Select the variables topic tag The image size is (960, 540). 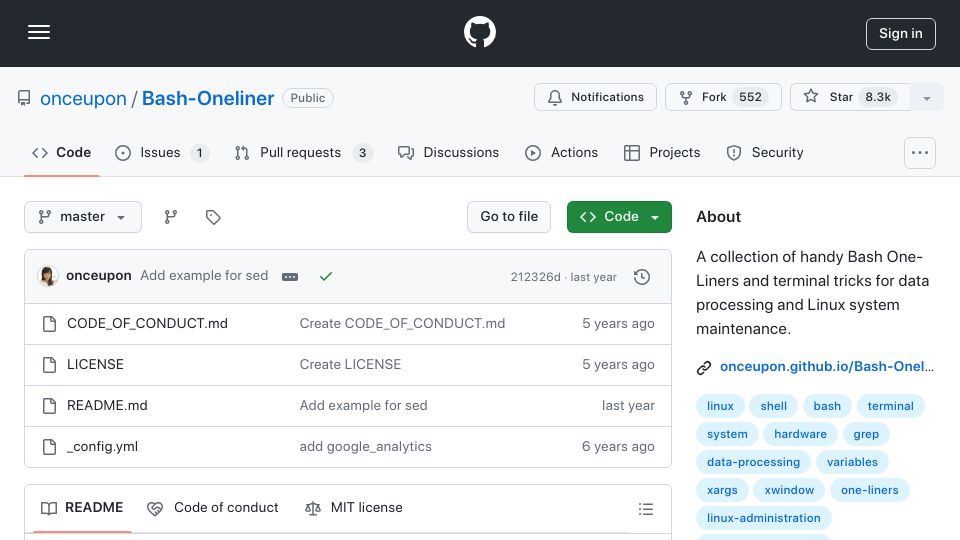852,462
